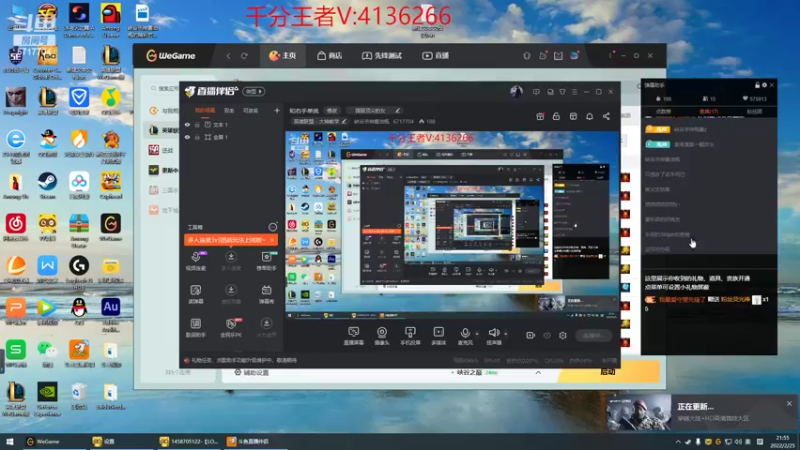The image size is (800, 450).
Task: Open microphone options arrow
Action: pos(477,334)
